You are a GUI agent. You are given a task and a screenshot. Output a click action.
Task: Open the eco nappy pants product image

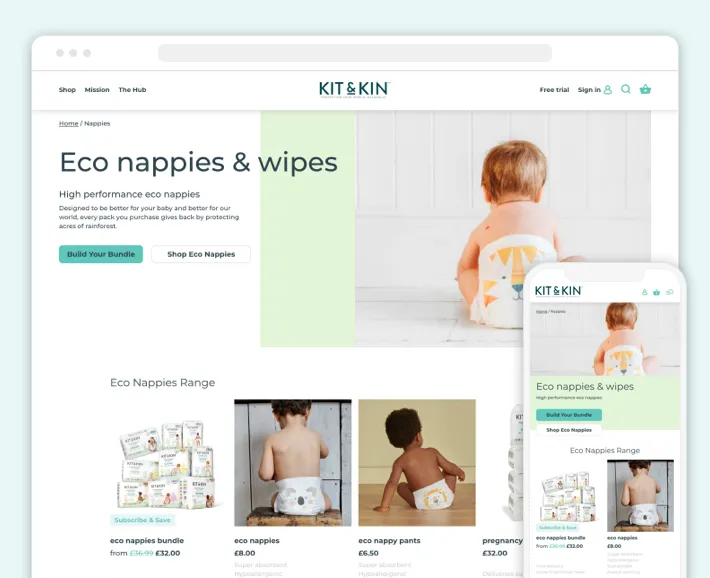(x=417, y=462)
